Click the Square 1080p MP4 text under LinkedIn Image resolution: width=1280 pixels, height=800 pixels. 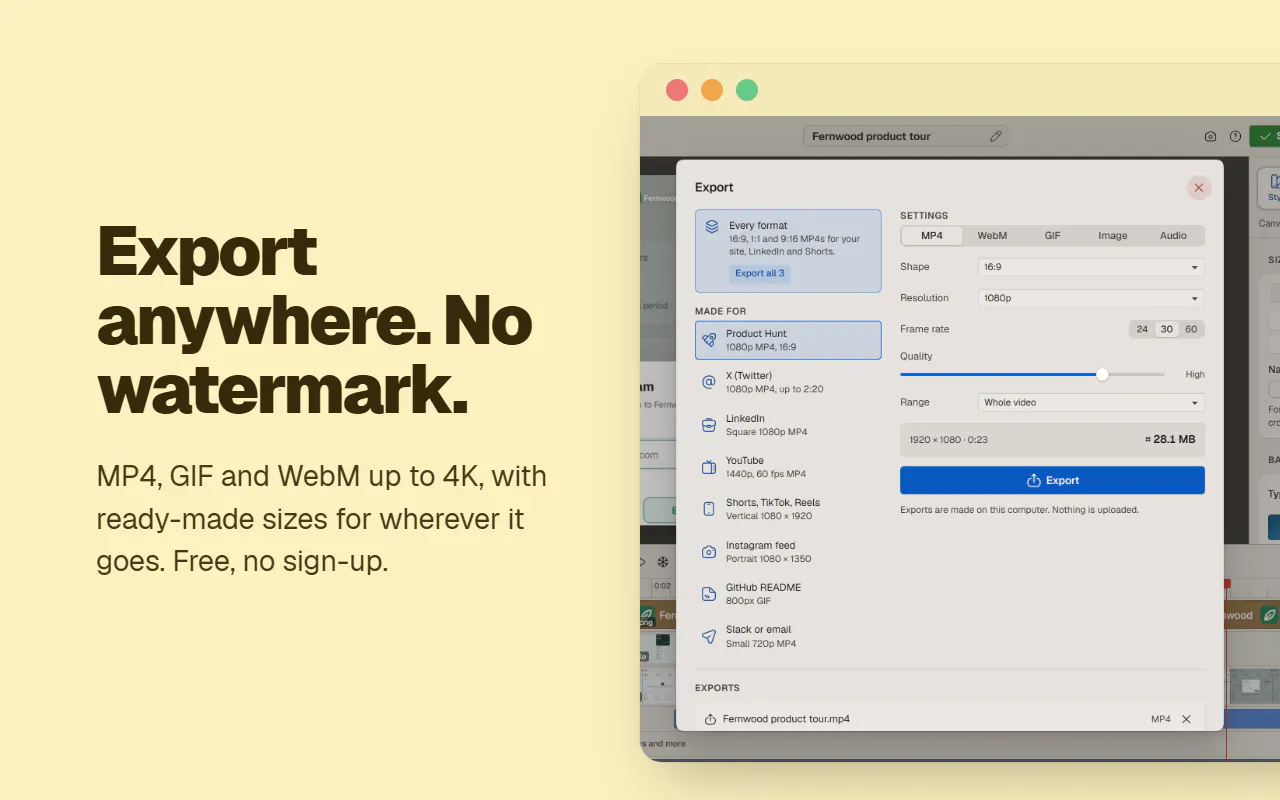coord(766,432)
